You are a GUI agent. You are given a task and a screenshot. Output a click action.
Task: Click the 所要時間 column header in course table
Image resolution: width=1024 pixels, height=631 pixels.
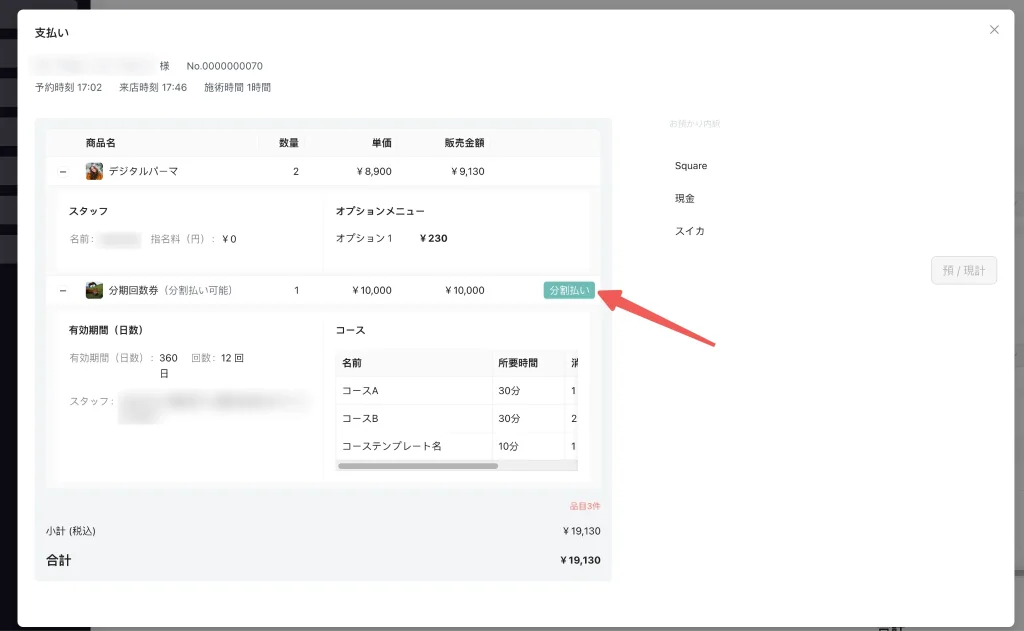(518, 363)
